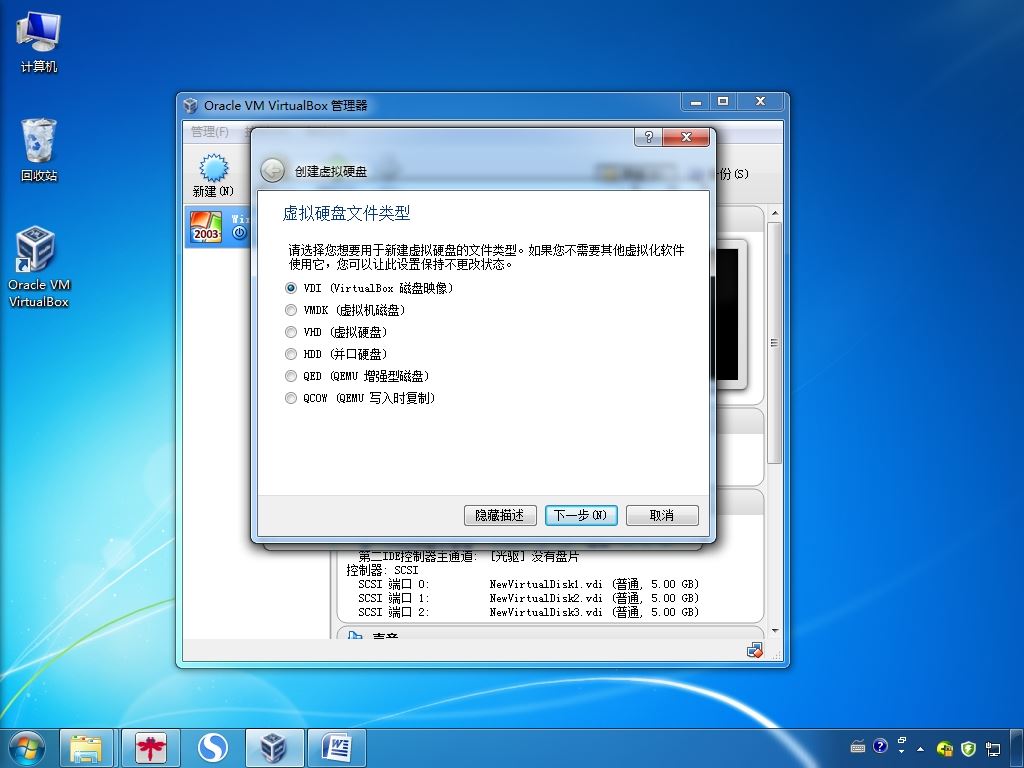This screenshot has height=768, width=1024.
Task: Click the VM preview thumbnail
Action: pyautogui.click(x=728, y=314)
